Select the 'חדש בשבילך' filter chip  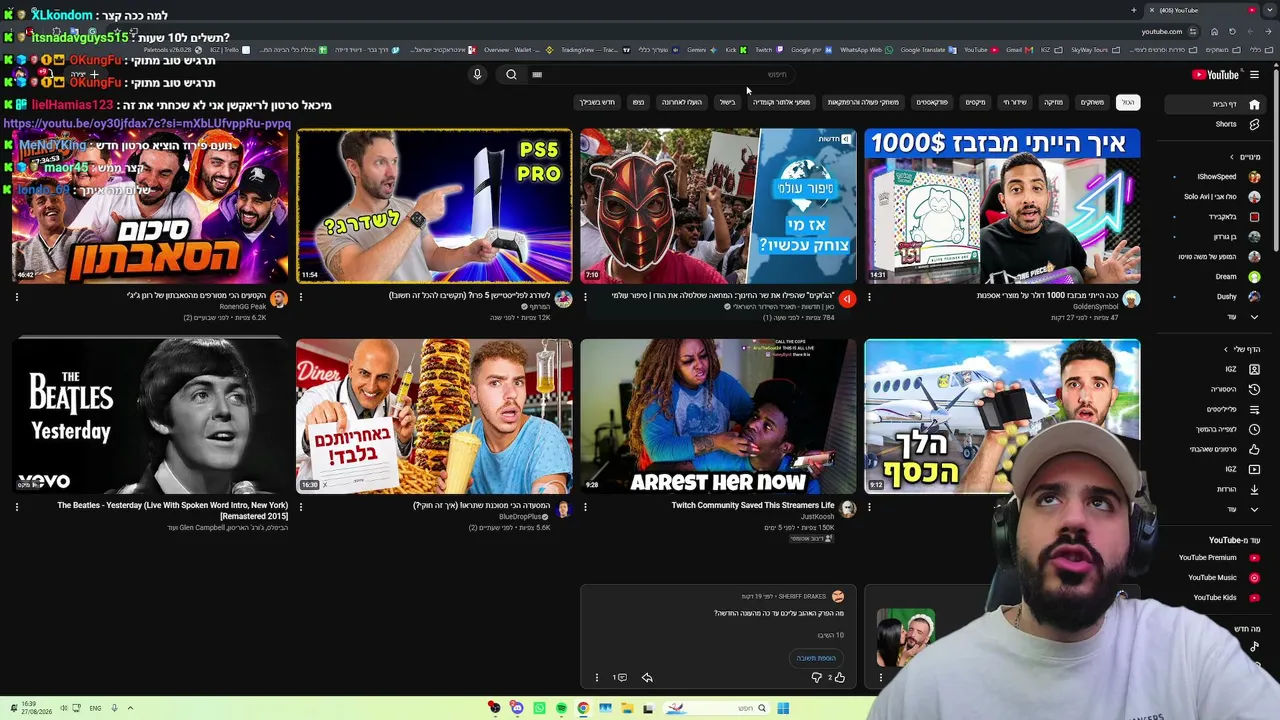point(597,102)
